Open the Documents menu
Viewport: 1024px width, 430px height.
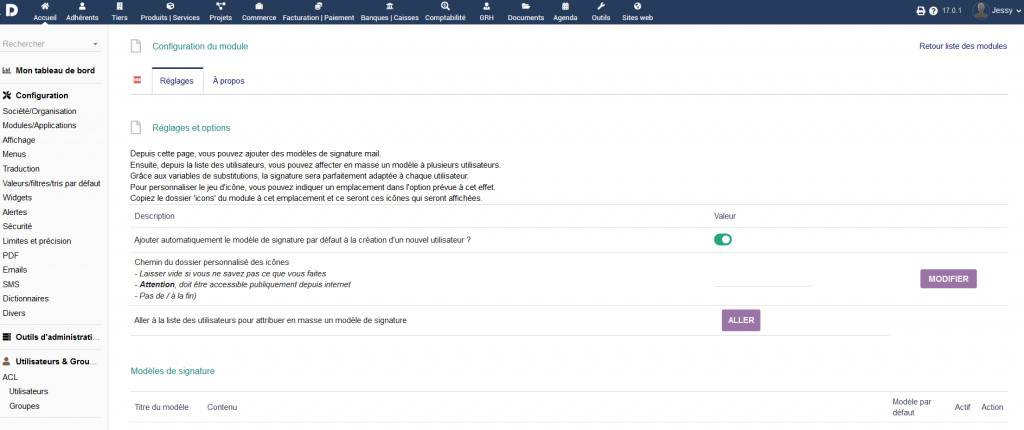click(x=526, y=12)
